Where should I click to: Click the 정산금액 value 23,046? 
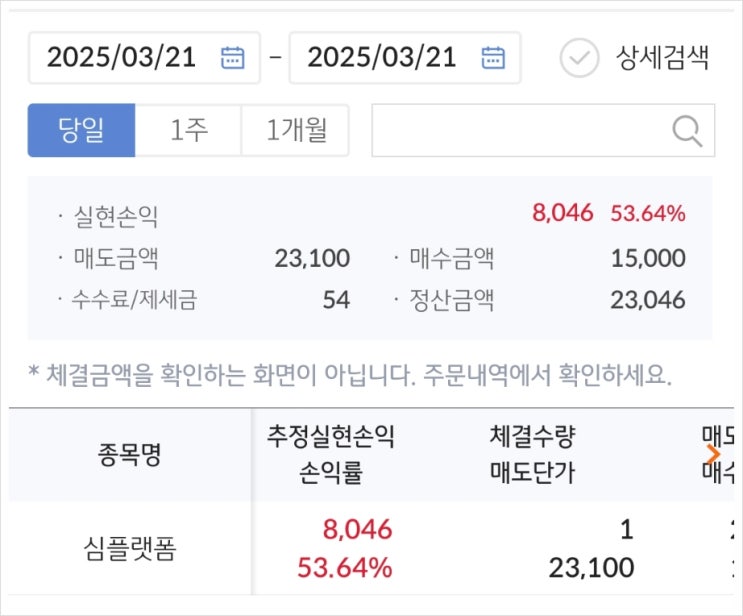[648, 300]
